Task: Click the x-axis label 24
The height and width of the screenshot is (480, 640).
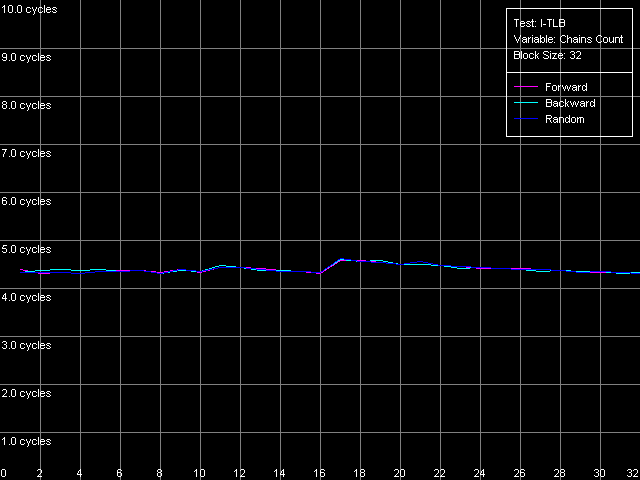Action: [480, 473]
